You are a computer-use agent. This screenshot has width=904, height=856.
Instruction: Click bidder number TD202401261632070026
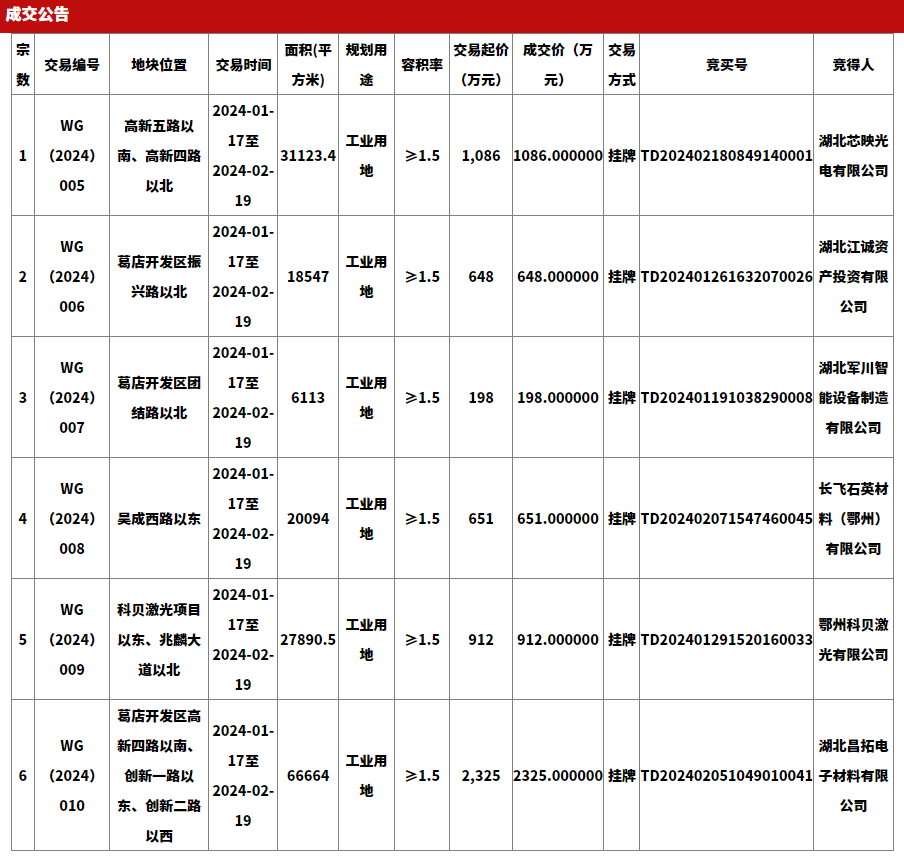point(726,277)
